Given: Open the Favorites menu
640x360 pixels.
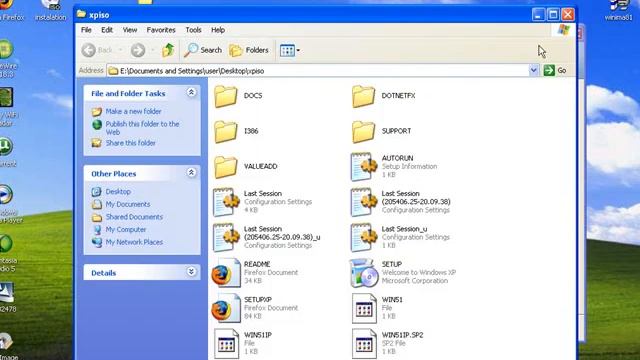Looking at the screenshot, I should [x=161, y=30].
